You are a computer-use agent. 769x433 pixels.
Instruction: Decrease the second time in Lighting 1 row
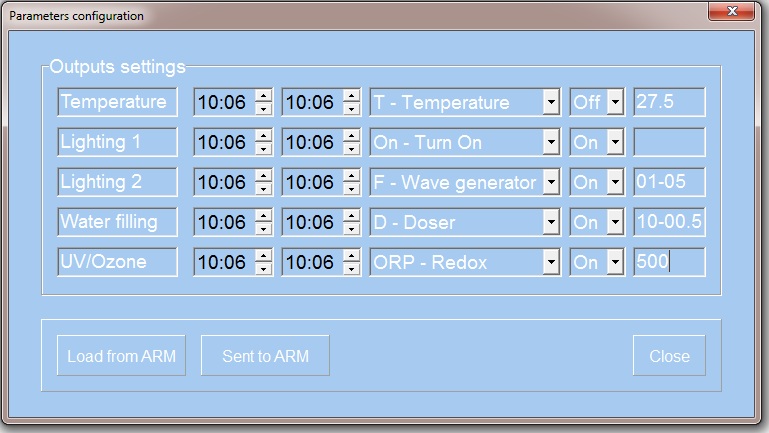click(352, 149)
